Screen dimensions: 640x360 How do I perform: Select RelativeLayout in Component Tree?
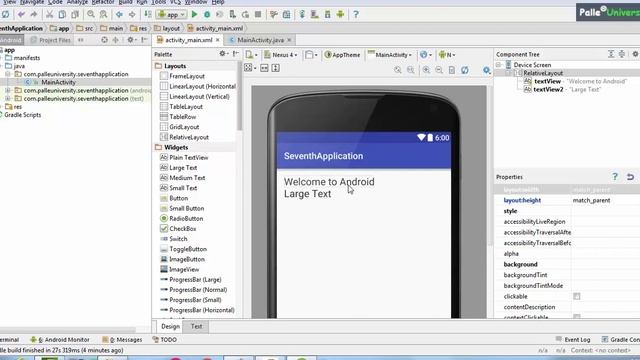[x=543, y=73]
